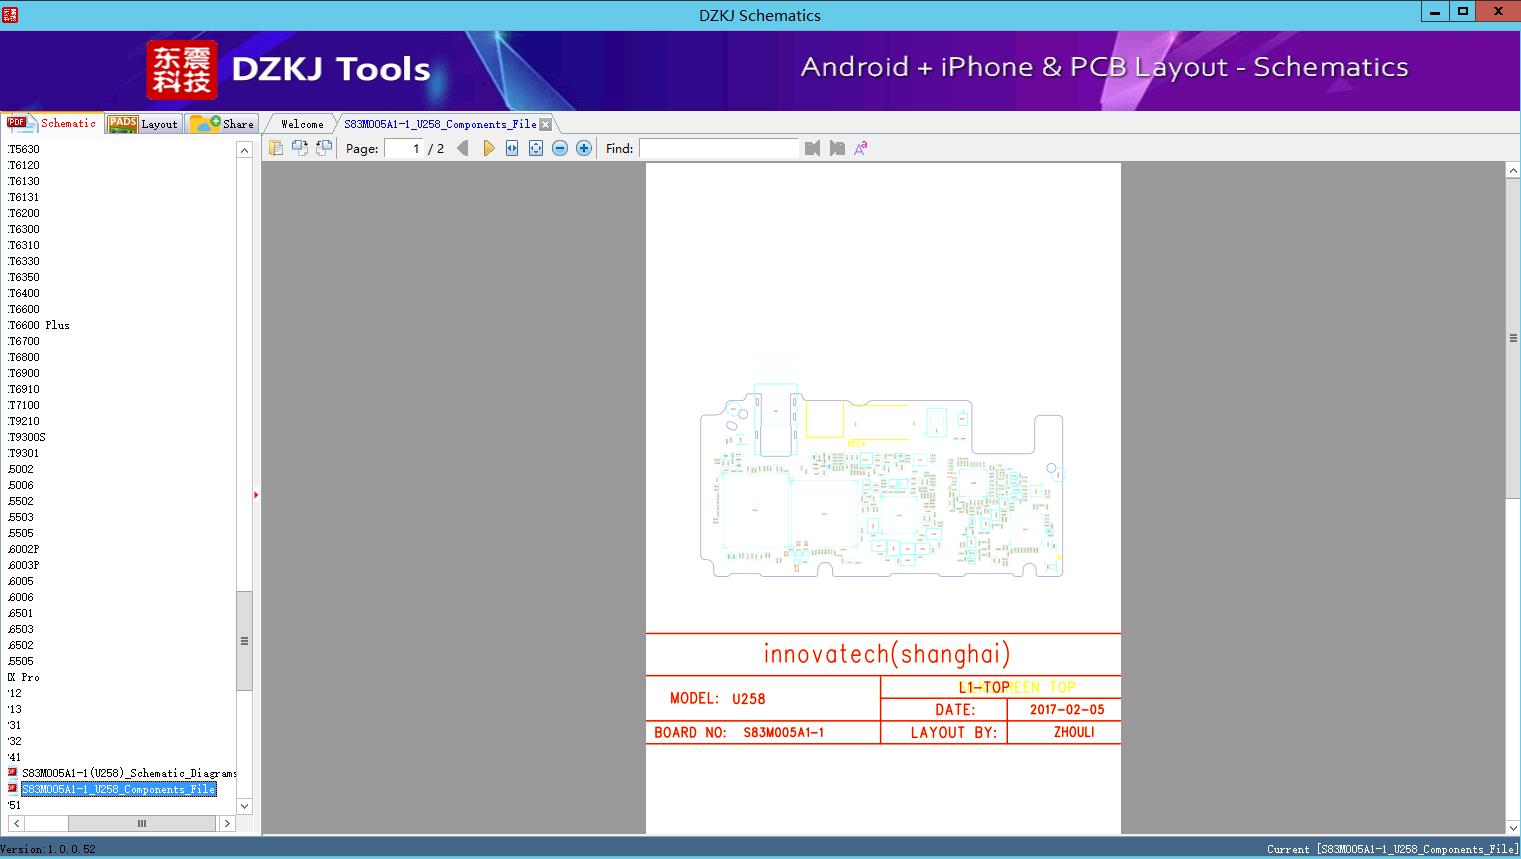Select the T9300S entry in the model list
1521x859 pixels.
[27, 437]
